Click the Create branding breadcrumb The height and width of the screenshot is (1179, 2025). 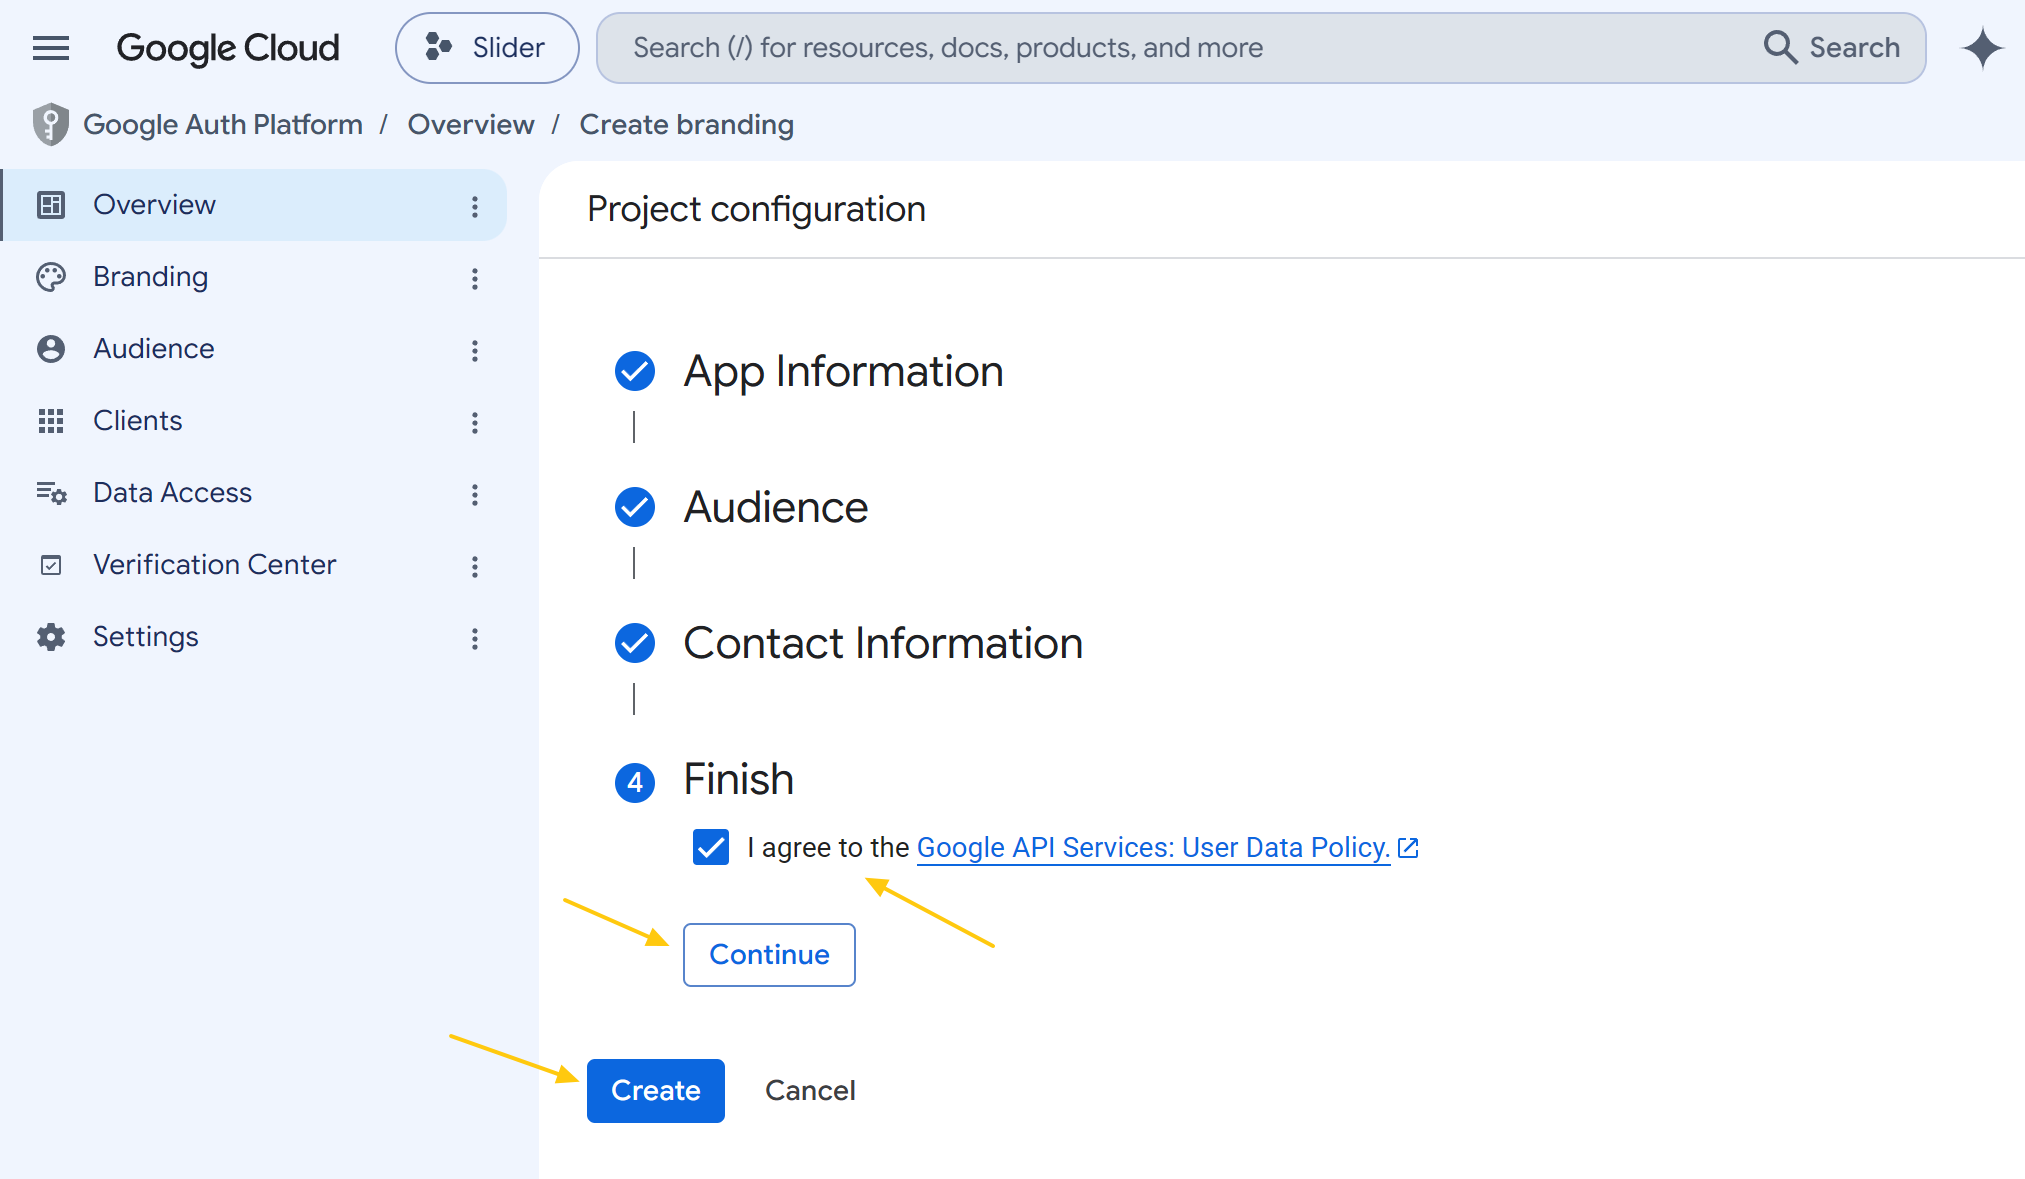[x=687, y=124]
